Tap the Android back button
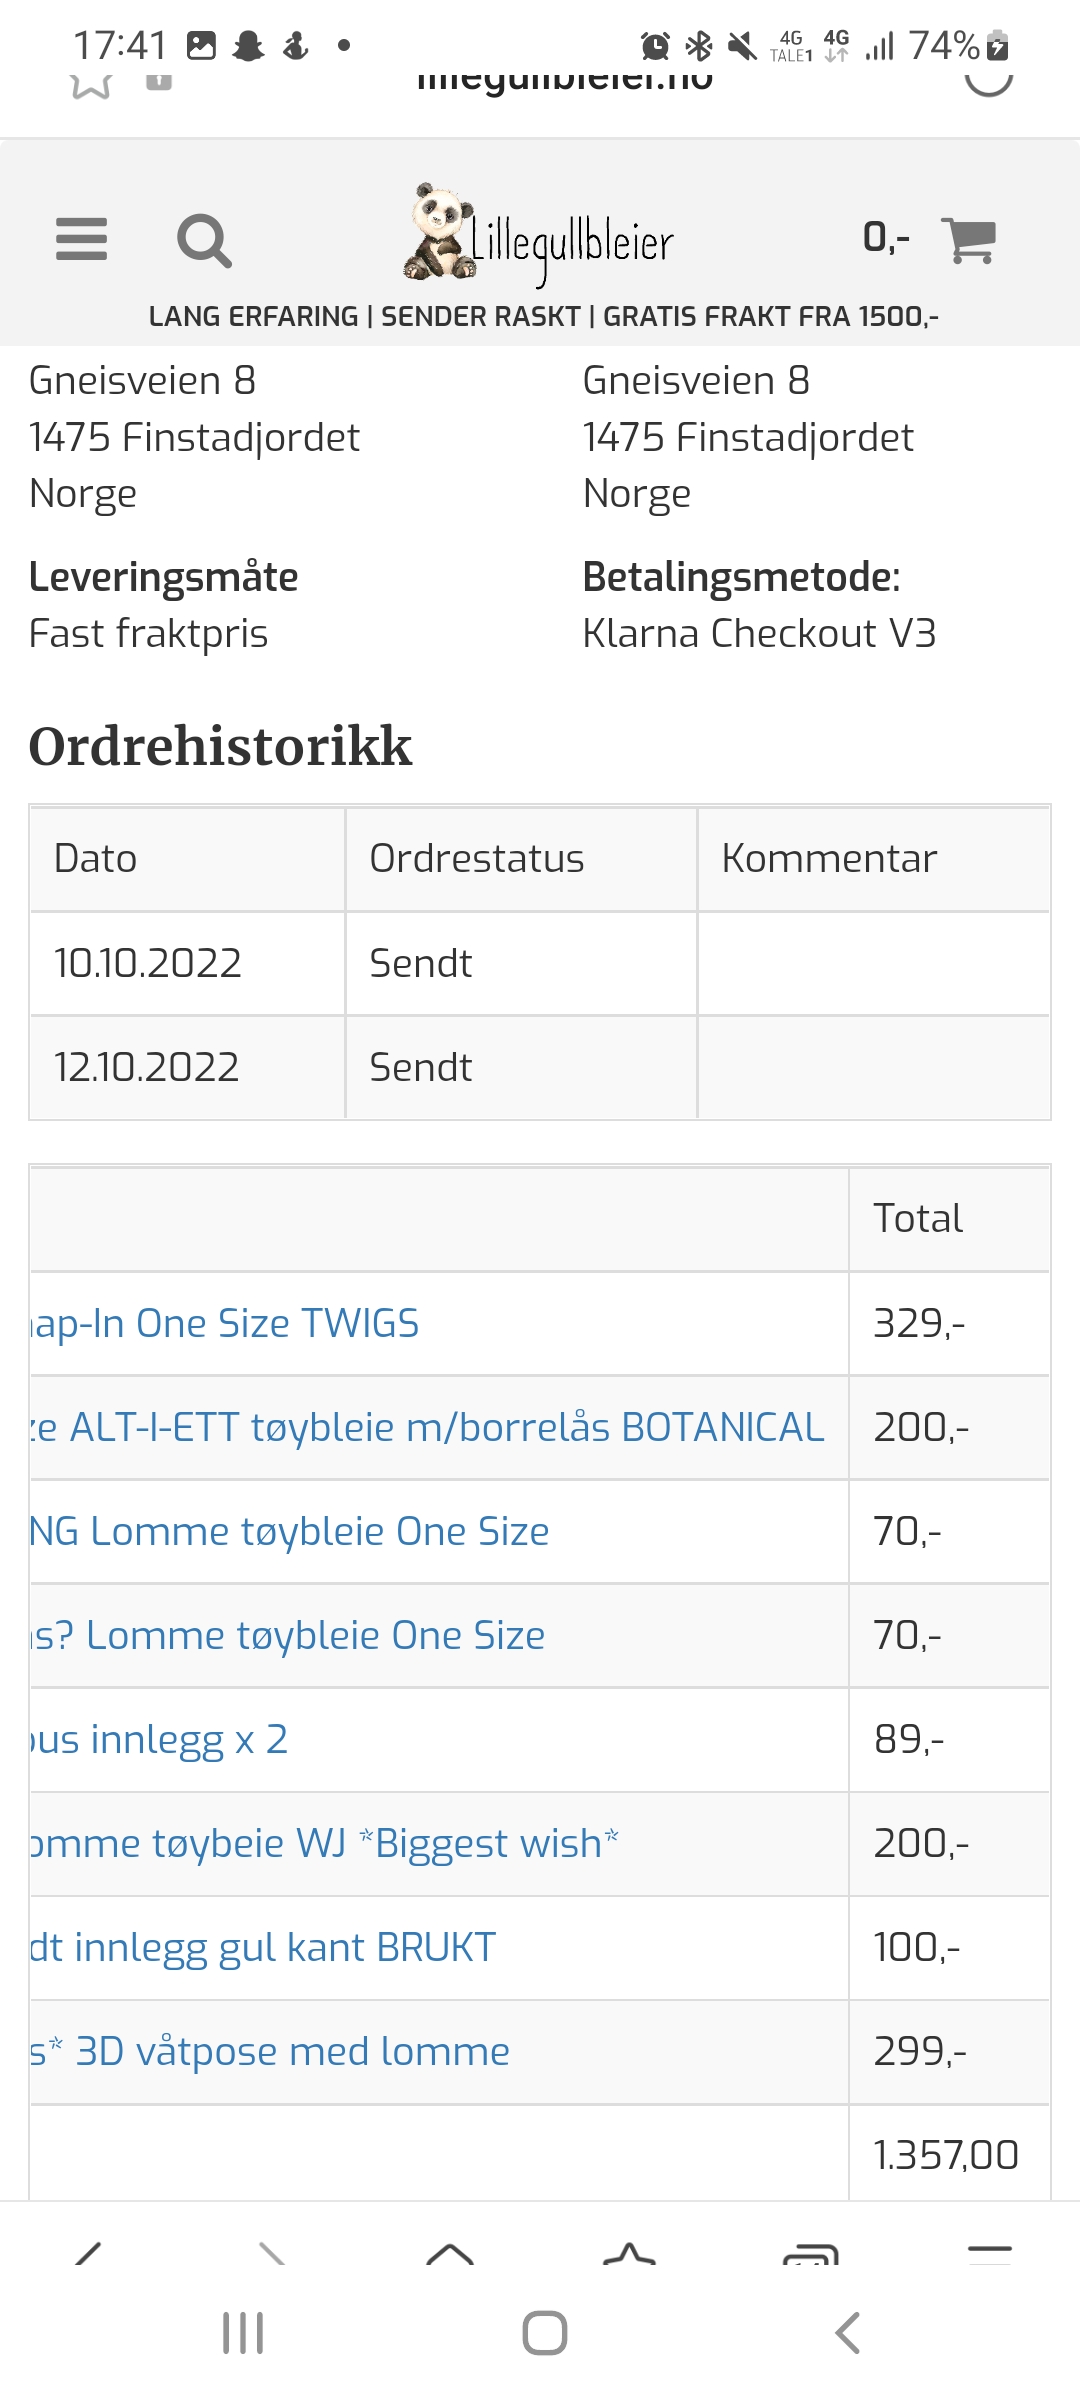Viewport: 1080px width, 2400px height. click(847, 2333)
